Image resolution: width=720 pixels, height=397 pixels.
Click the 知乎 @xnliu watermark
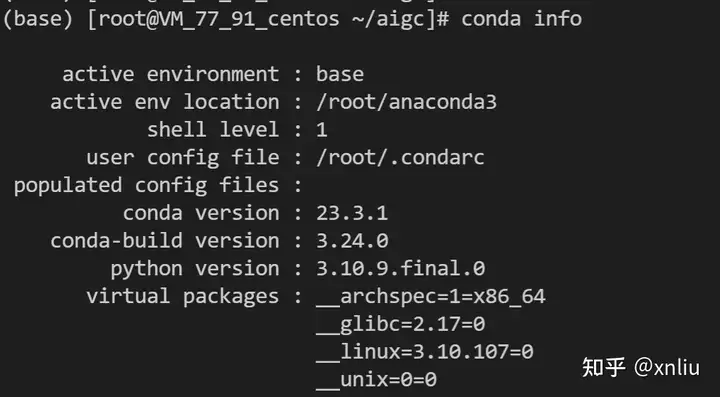(641, 368)
